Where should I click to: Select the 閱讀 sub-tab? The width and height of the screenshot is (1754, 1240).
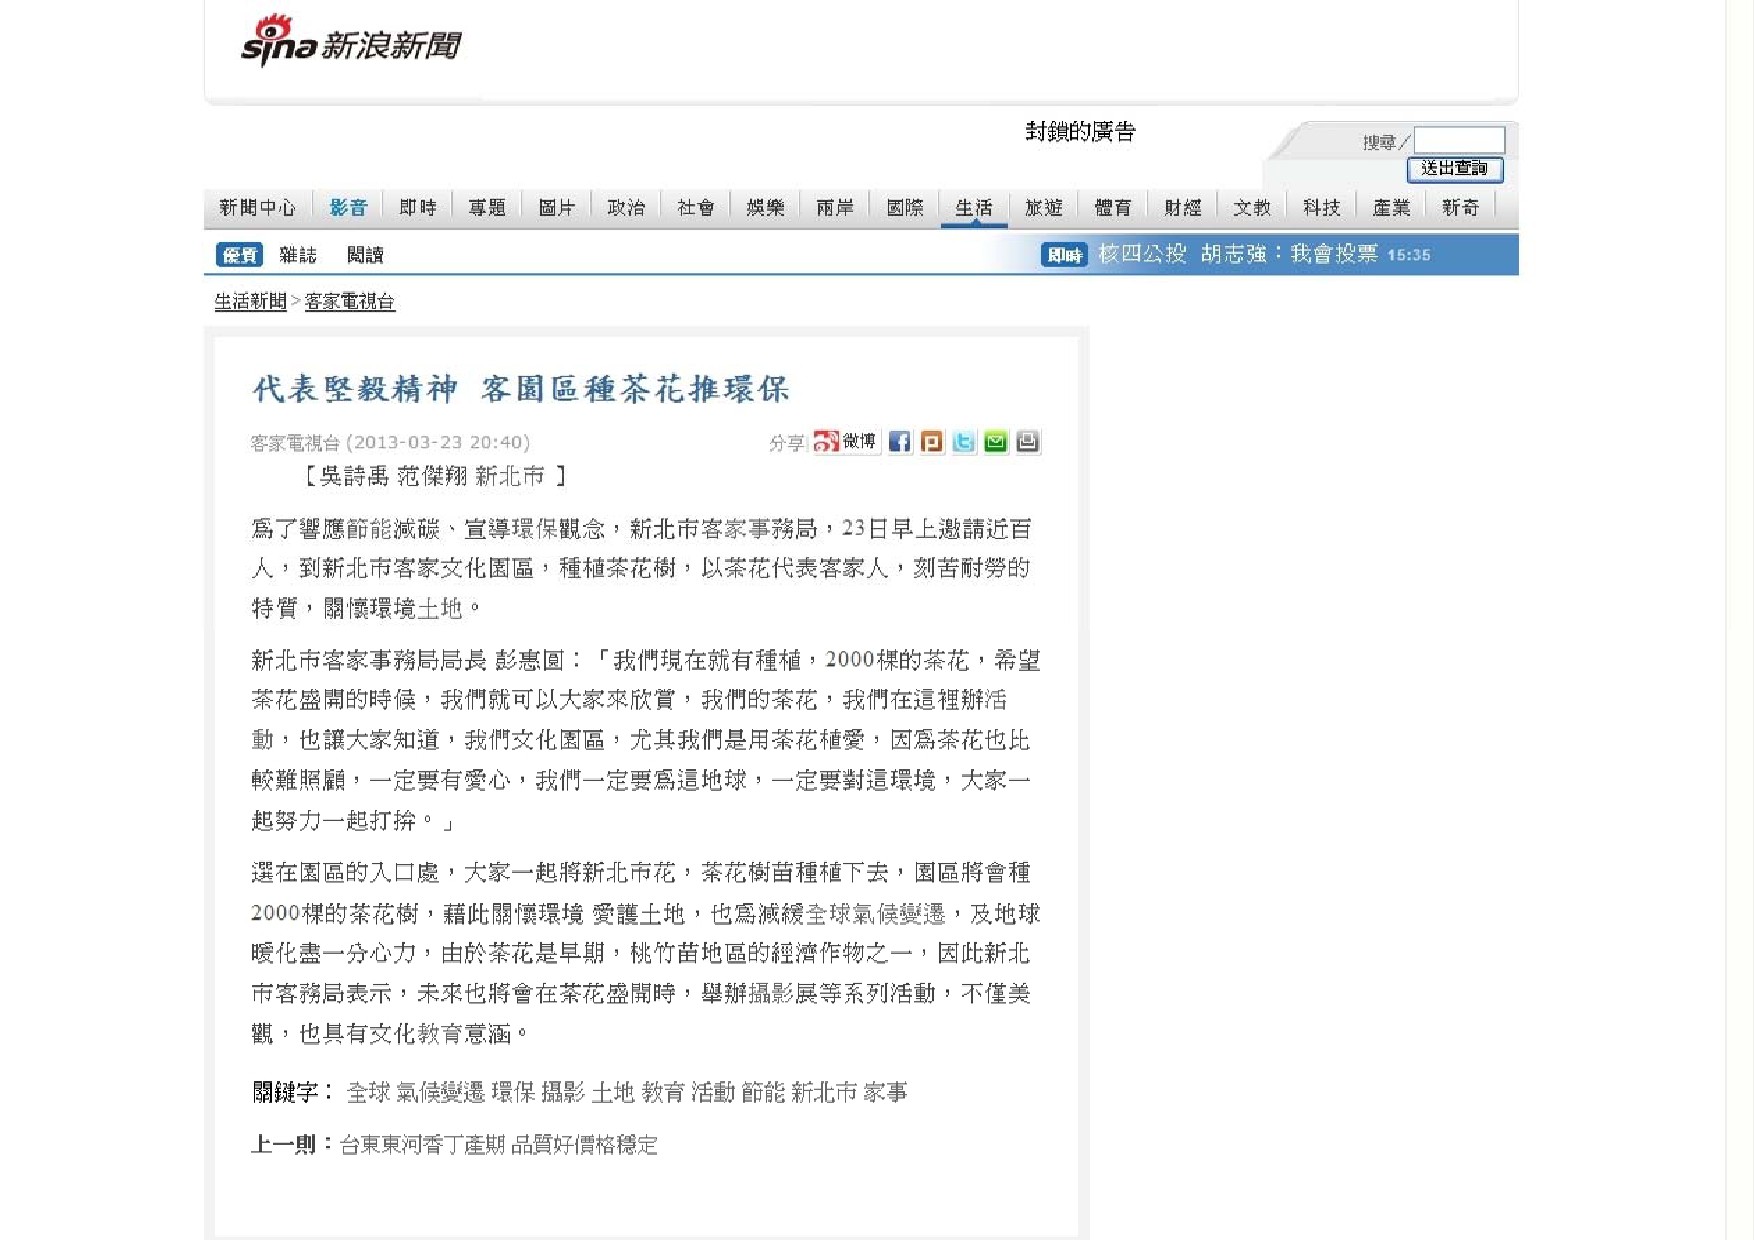(366, 255)
